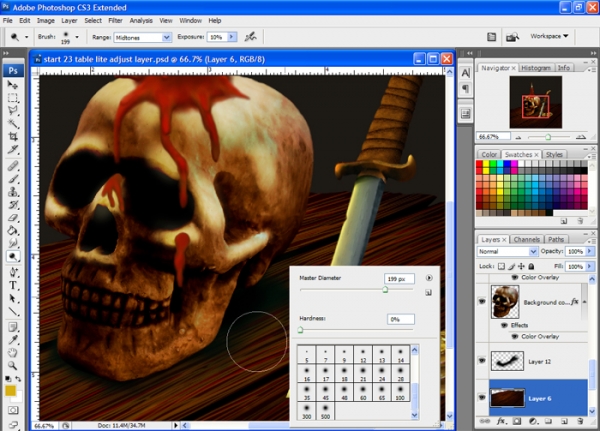Delete layer using trash icon
This screenshot has width=600, height=431.
[x=580, y=421]
